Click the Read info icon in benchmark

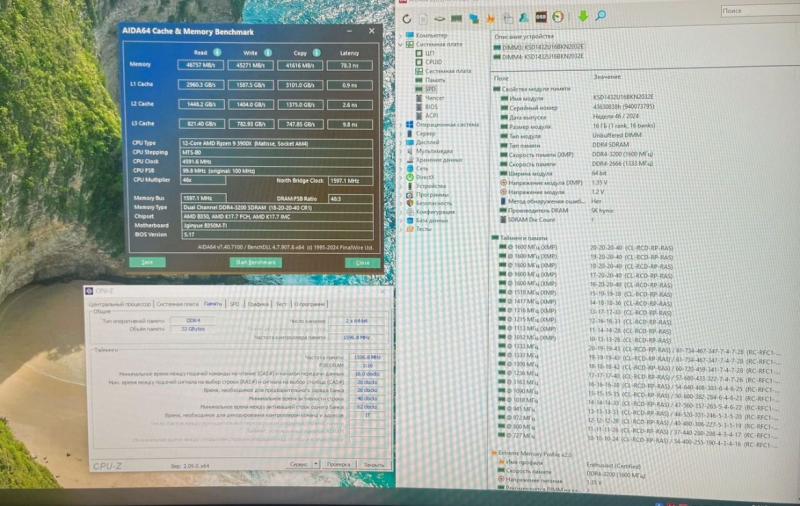click(217, 52)
